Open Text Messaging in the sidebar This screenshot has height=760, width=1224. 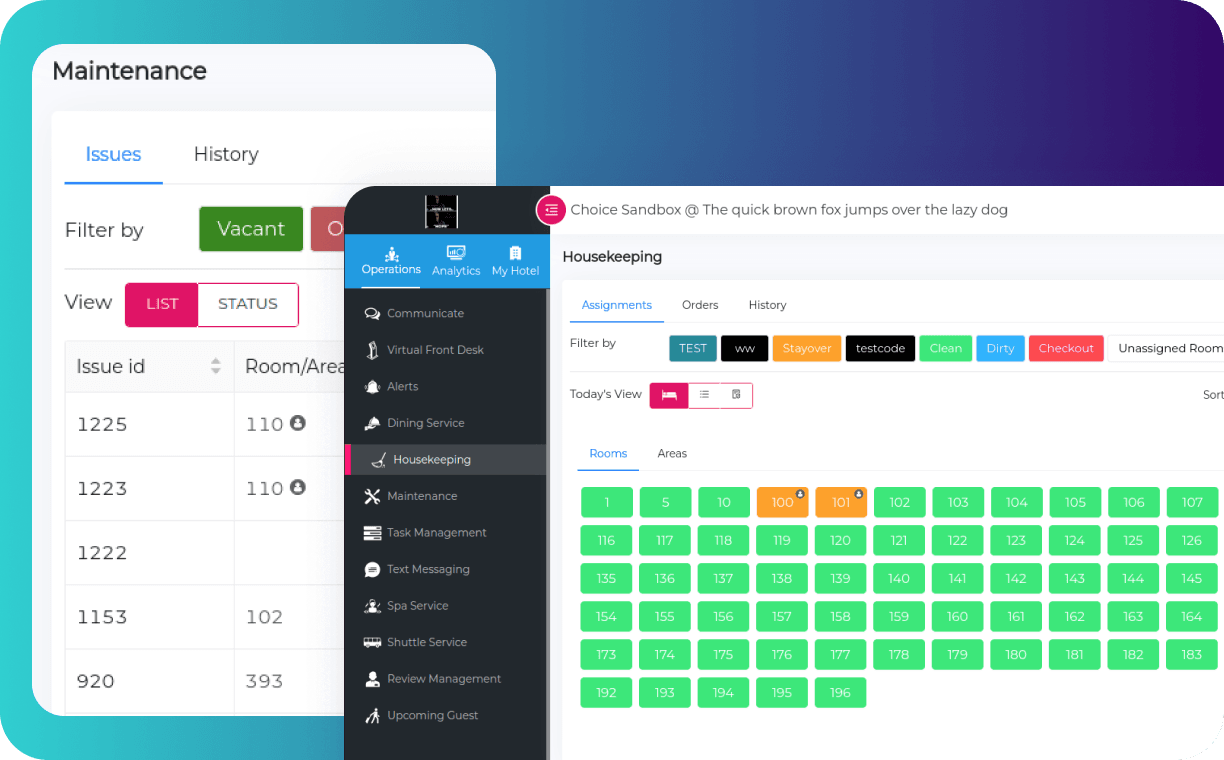click(x=427, y=569)
